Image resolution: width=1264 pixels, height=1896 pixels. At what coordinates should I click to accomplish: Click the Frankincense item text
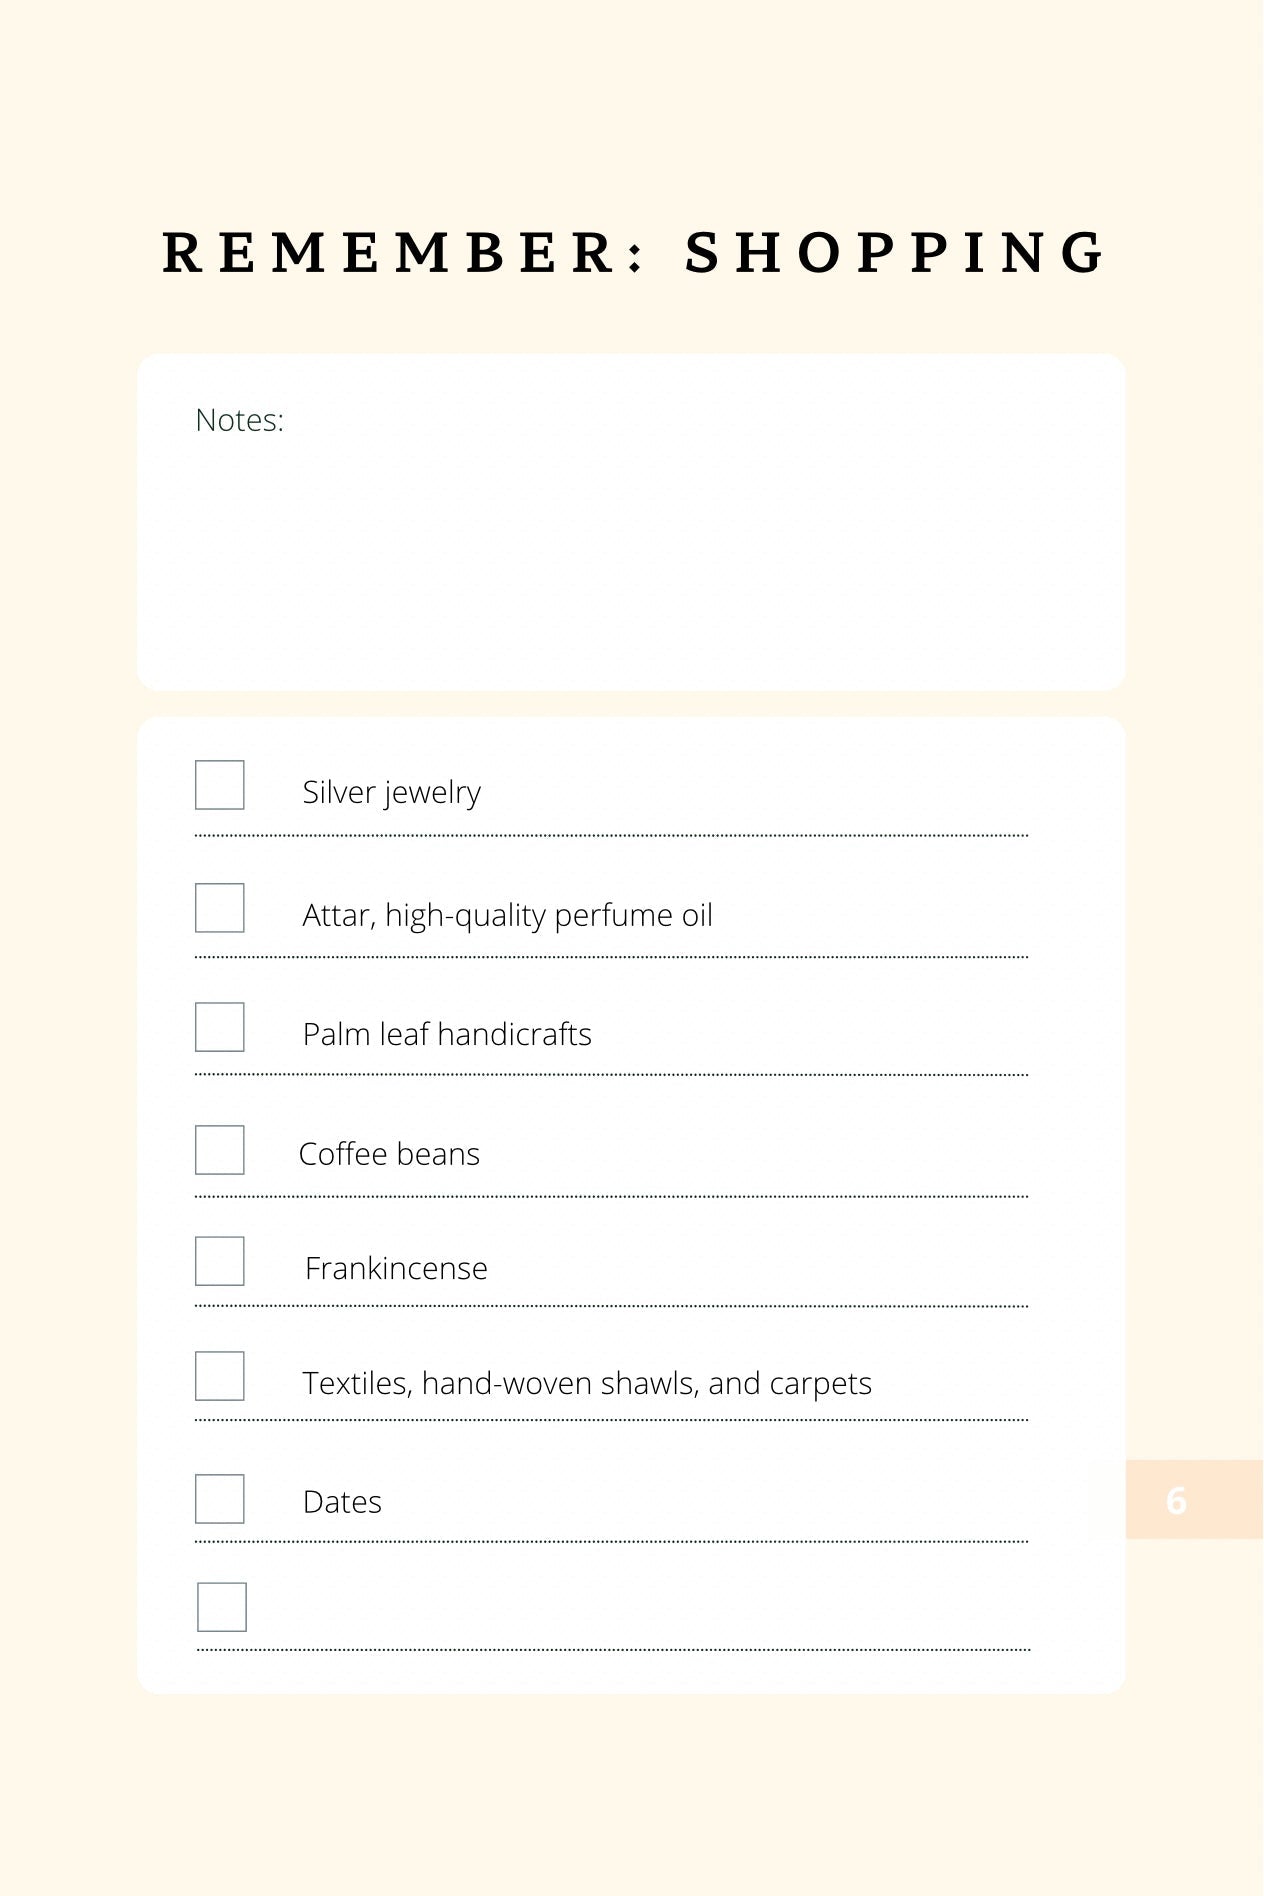click(396, 1268)
